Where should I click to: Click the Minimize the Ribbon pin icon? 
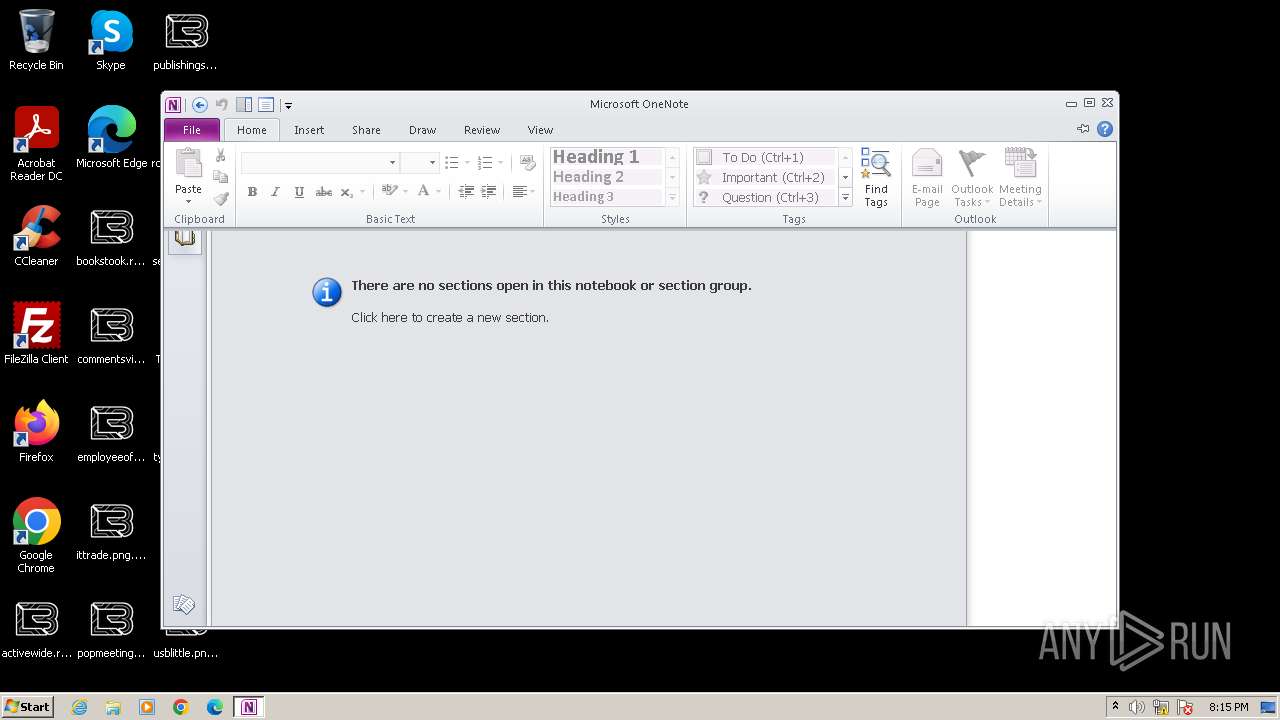[1083, 129]
